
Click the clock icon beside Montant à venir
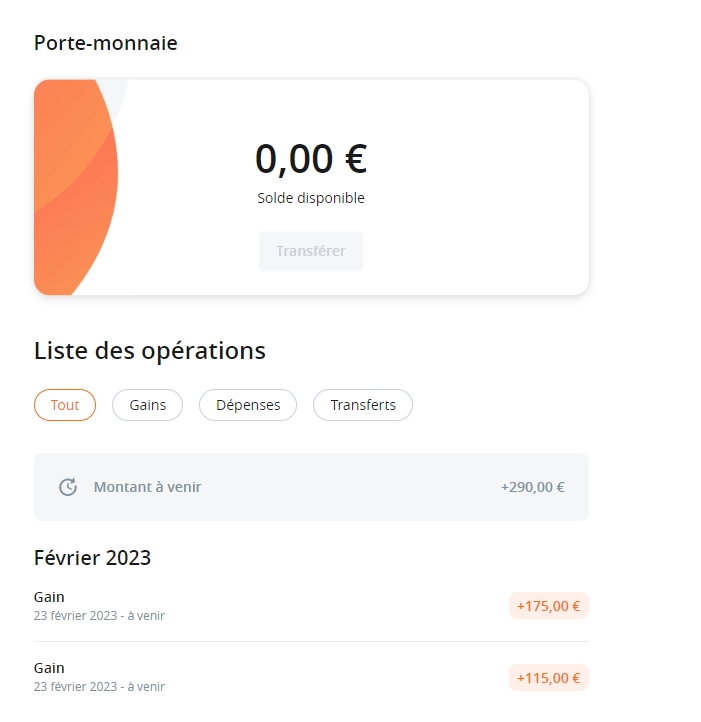tap(68, 487)
